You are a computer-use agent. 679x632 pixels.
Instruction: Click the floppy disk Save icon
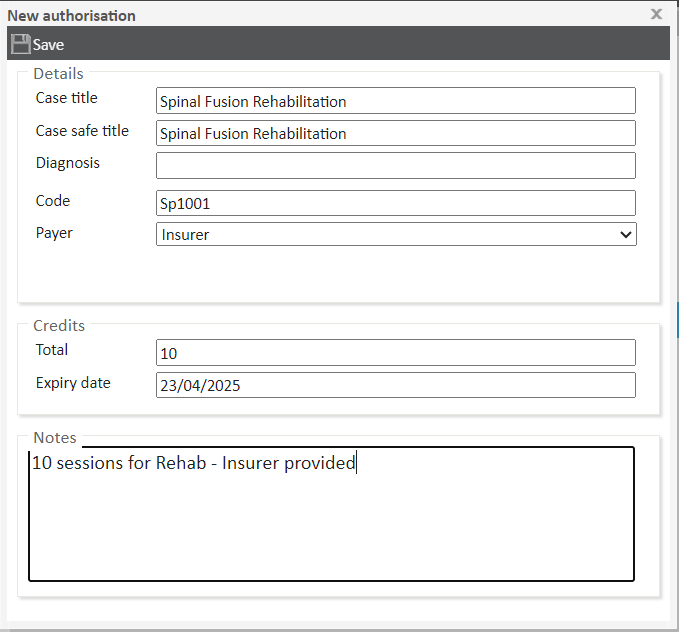tap(20, 44)
